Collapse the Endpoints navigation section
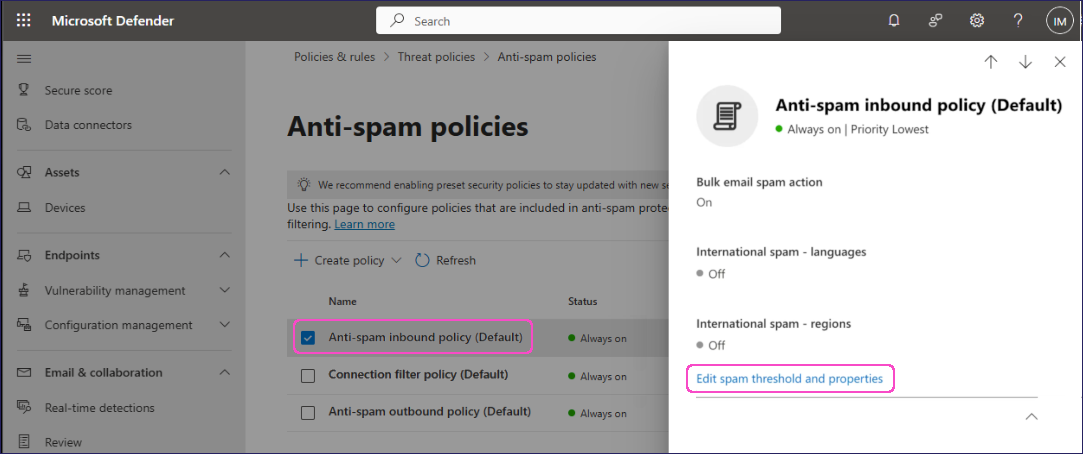1083x454 pixels. click(224, 255)
